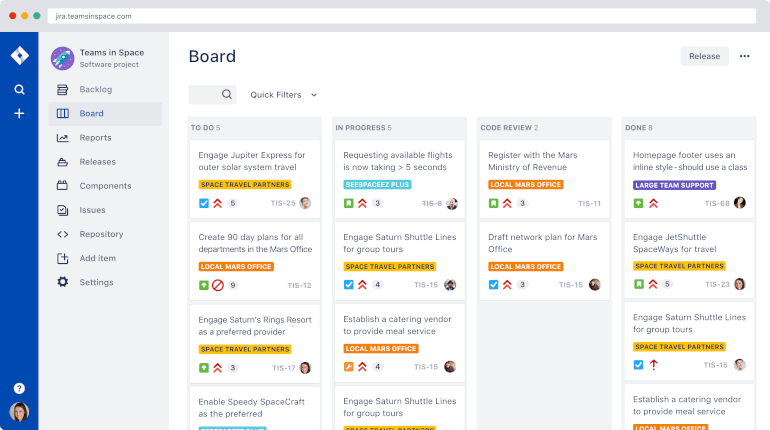Click the browser address bar
The width and height of the screenshot is (770, 430).
click(x=402, y=16)
